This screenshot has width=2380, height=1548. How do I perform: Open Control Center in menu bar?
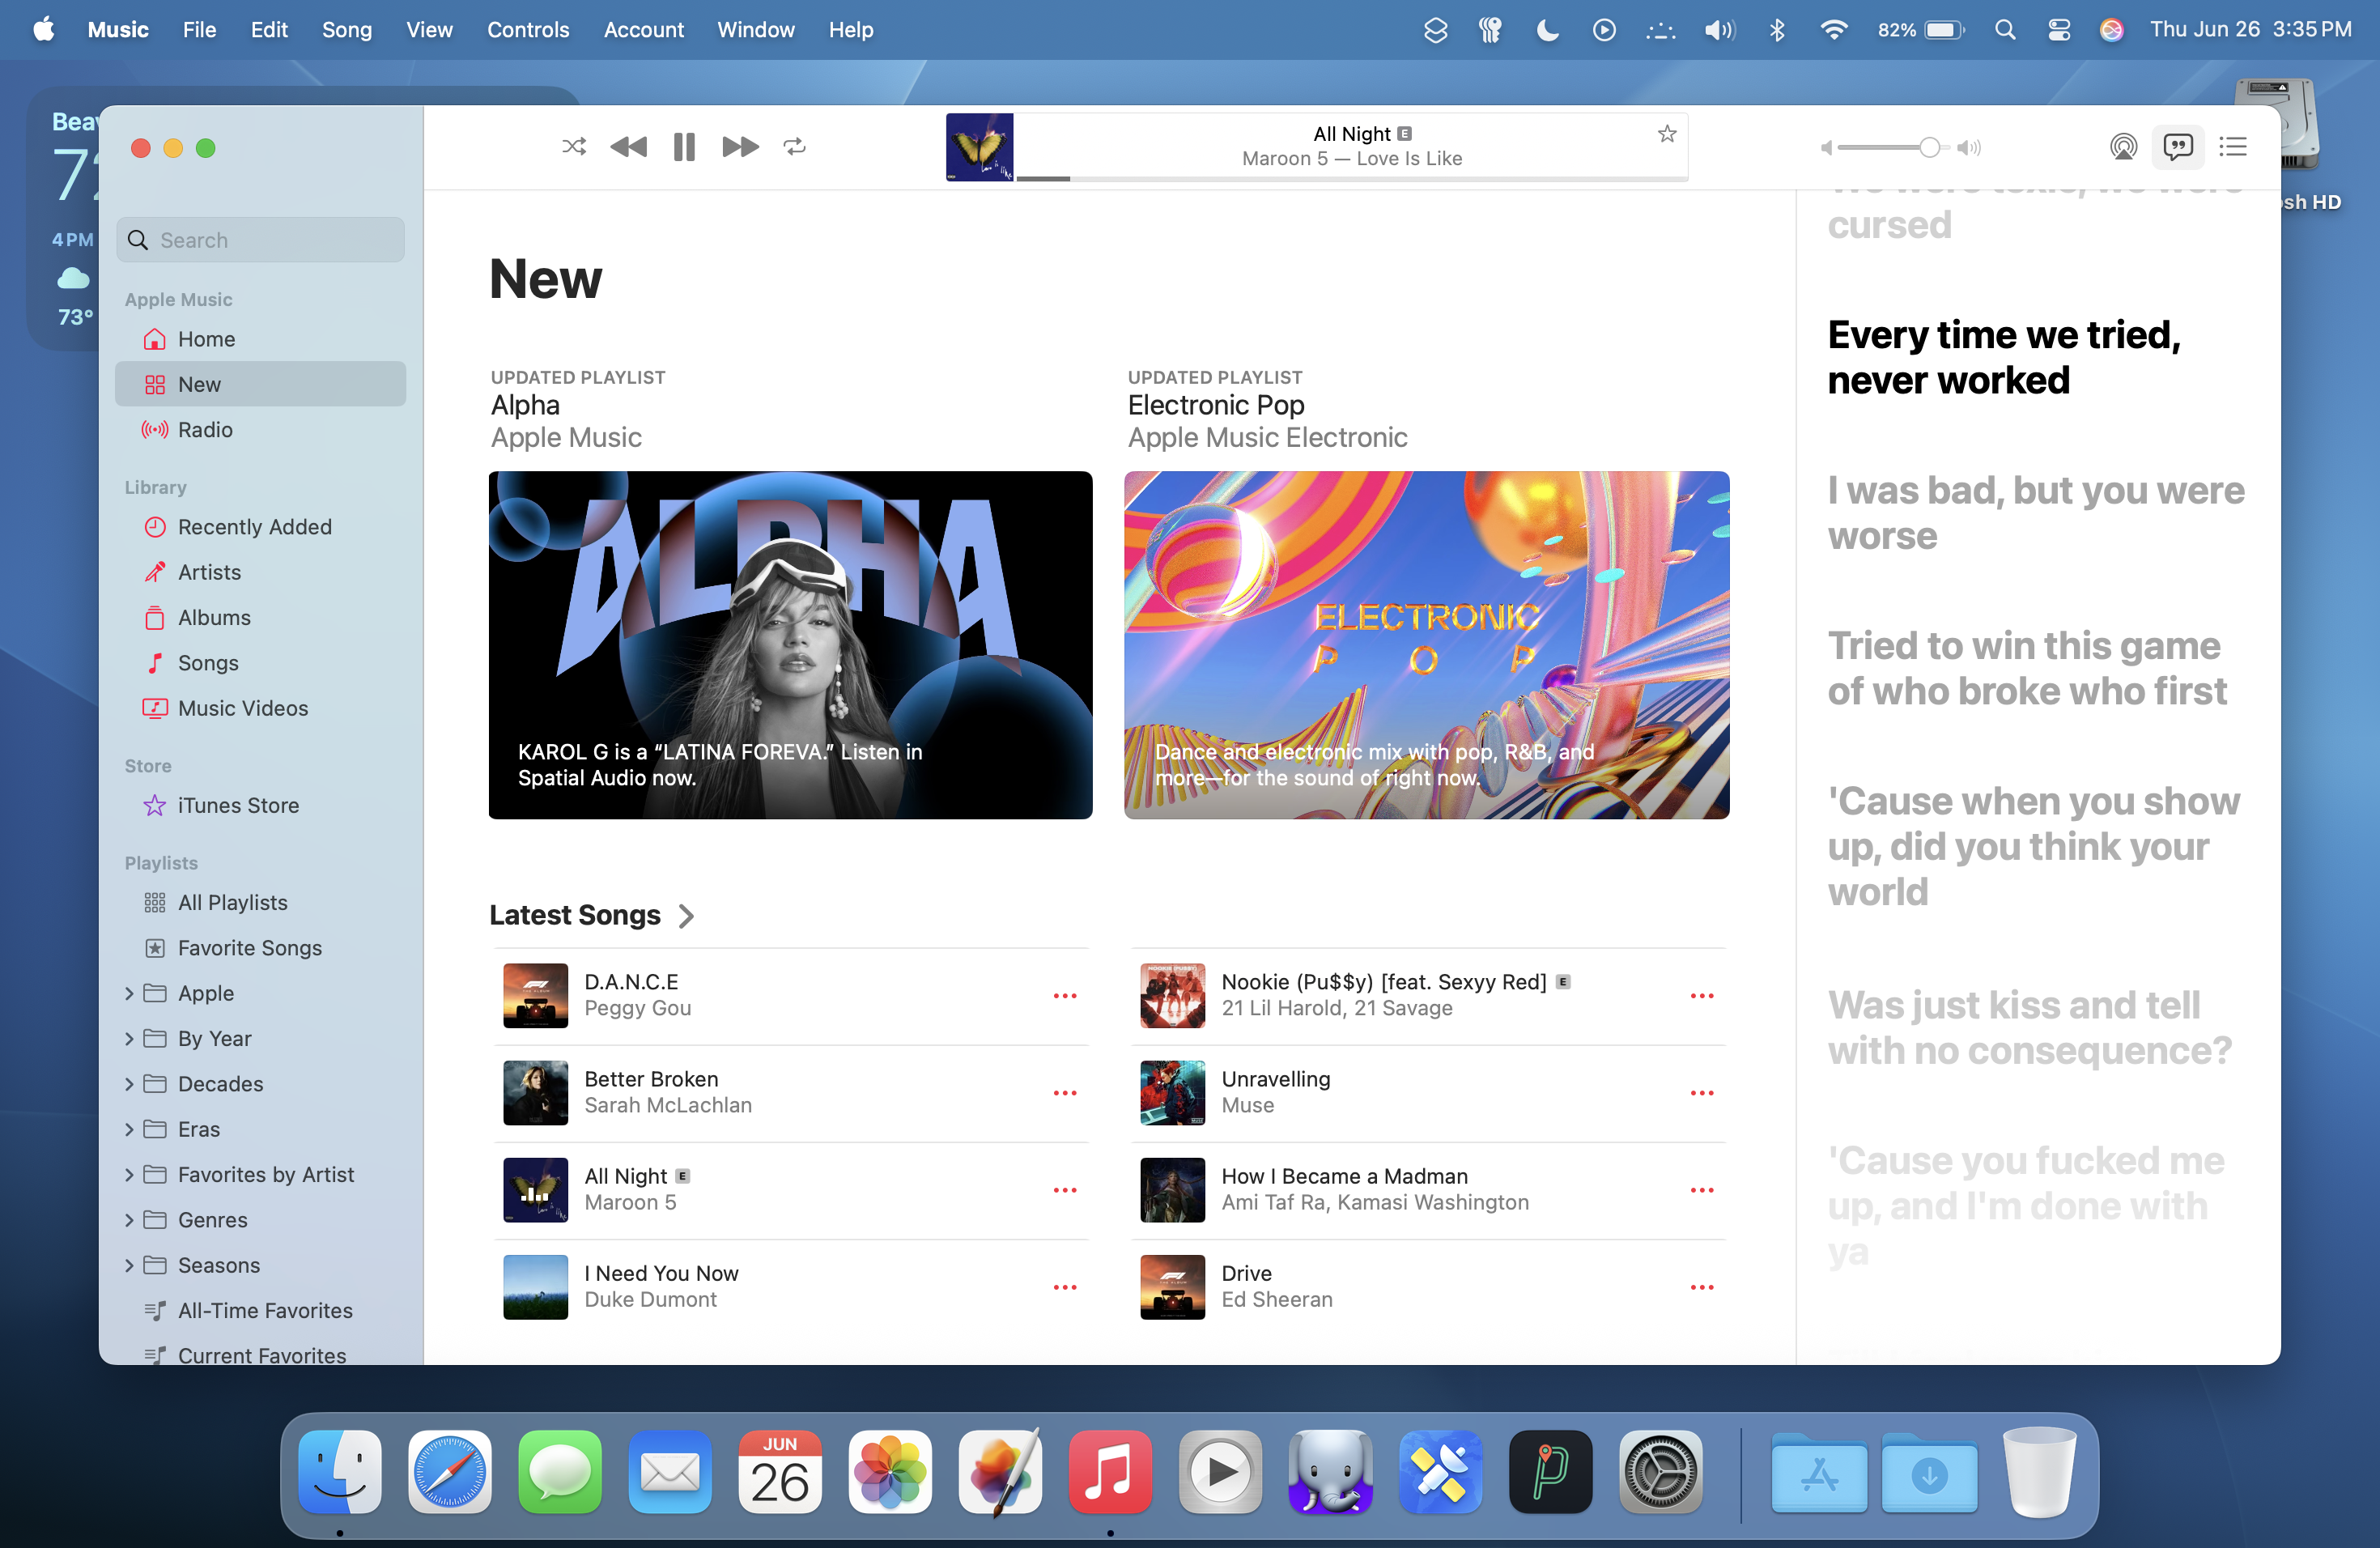(2058, 30)
